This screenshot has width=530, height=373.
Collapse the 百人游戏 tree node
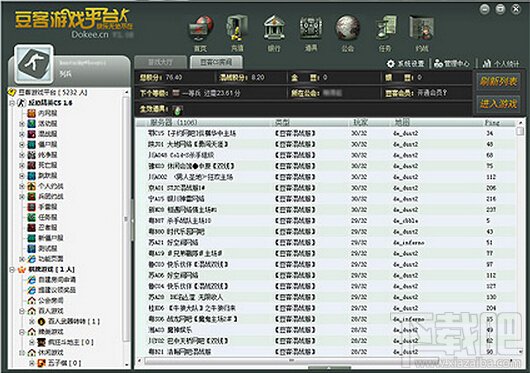tap(22, 311)
